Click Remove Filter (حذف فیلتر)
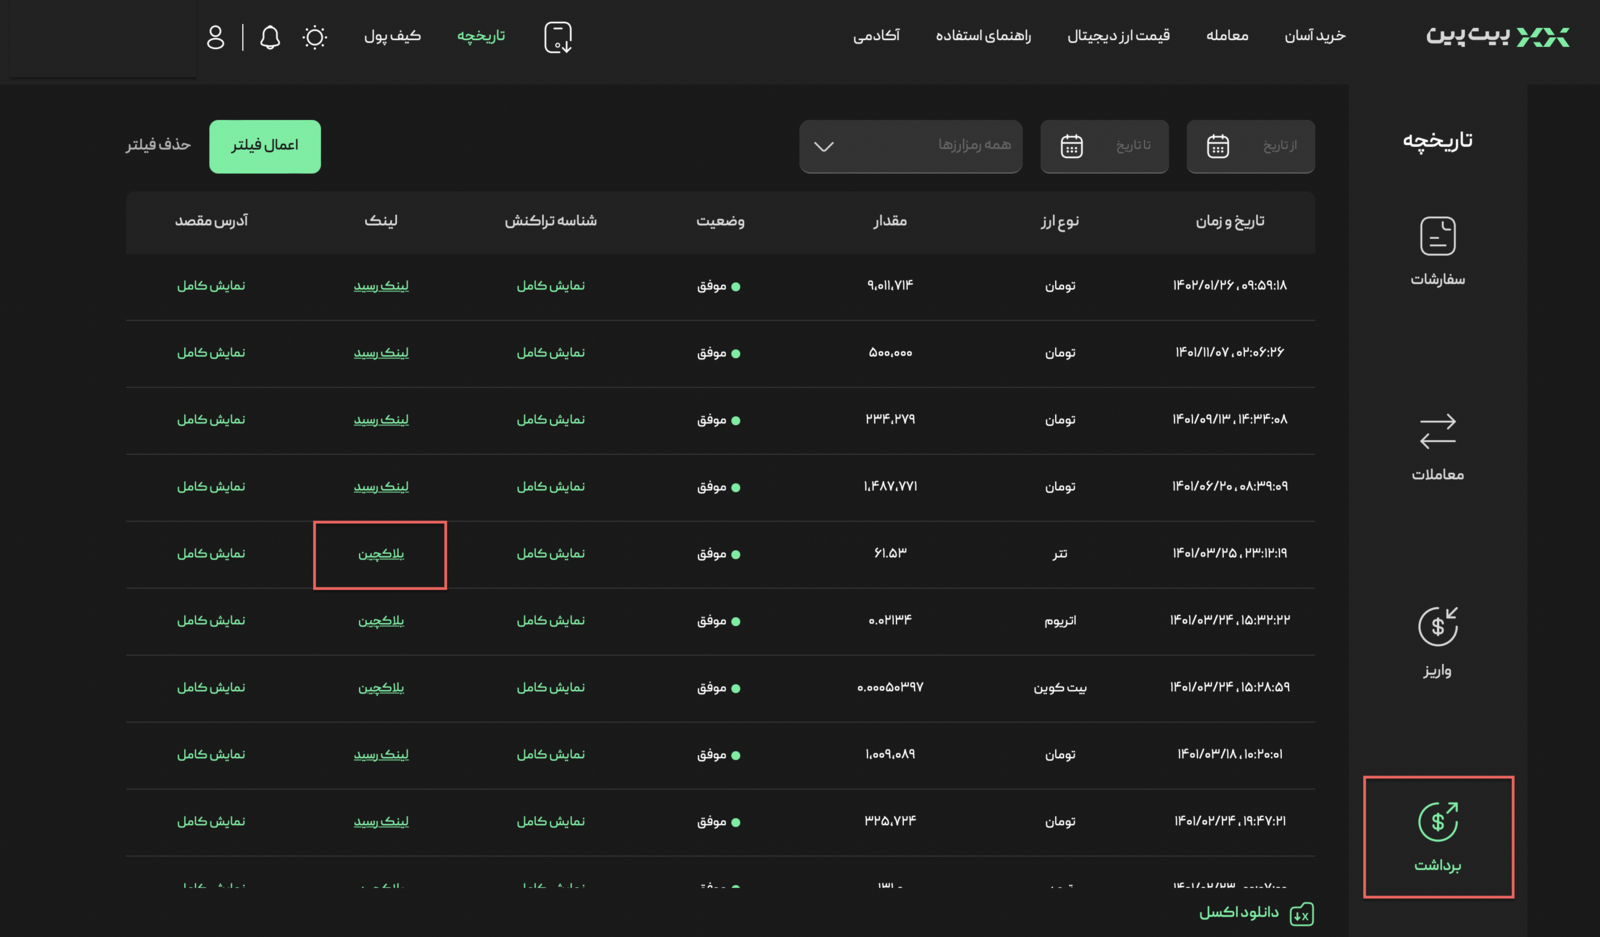Image resolution: width=1600 pixels, height=937 pixels. tap(158, 145)
